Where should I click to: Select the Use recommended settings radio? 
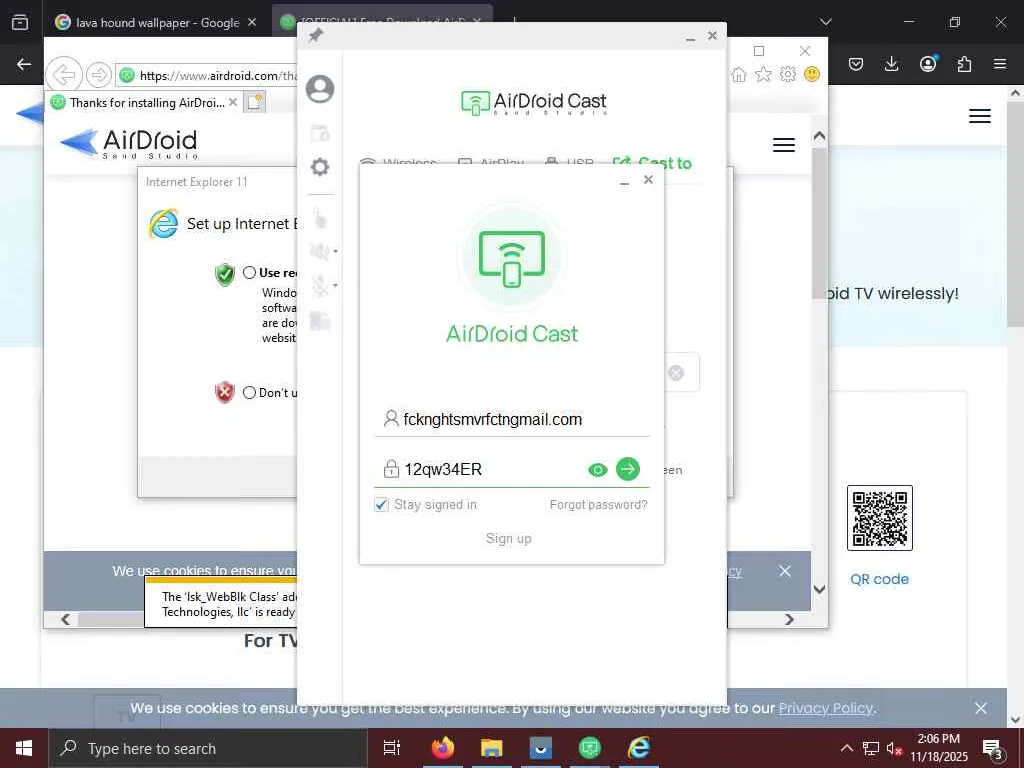(x=249, y=272)
